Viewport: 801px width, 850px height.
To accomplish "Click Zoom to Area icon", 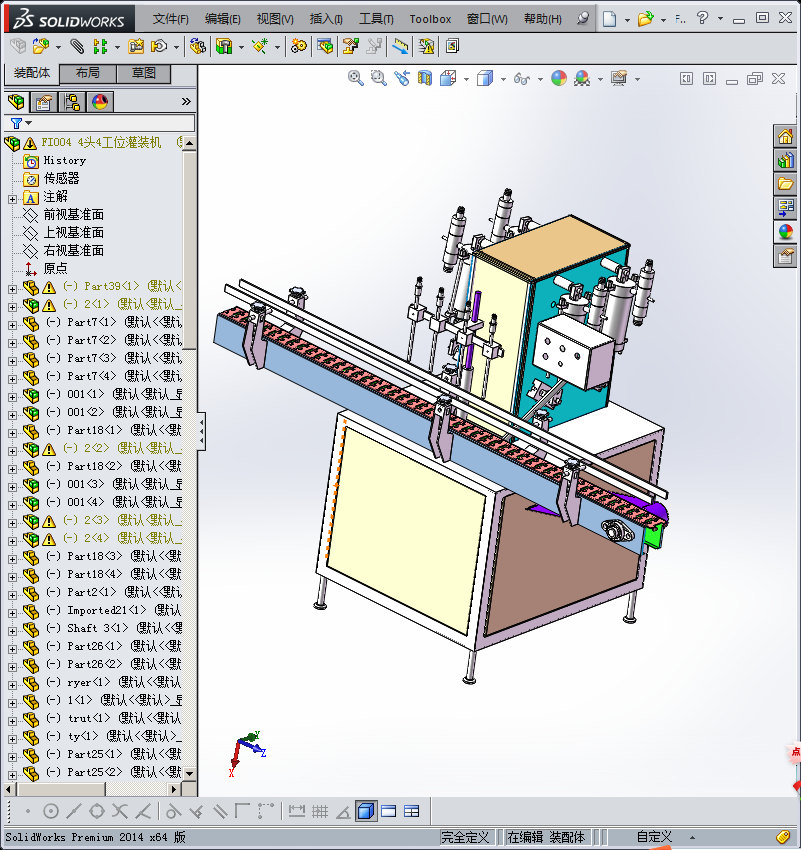I will coord(379,78).
